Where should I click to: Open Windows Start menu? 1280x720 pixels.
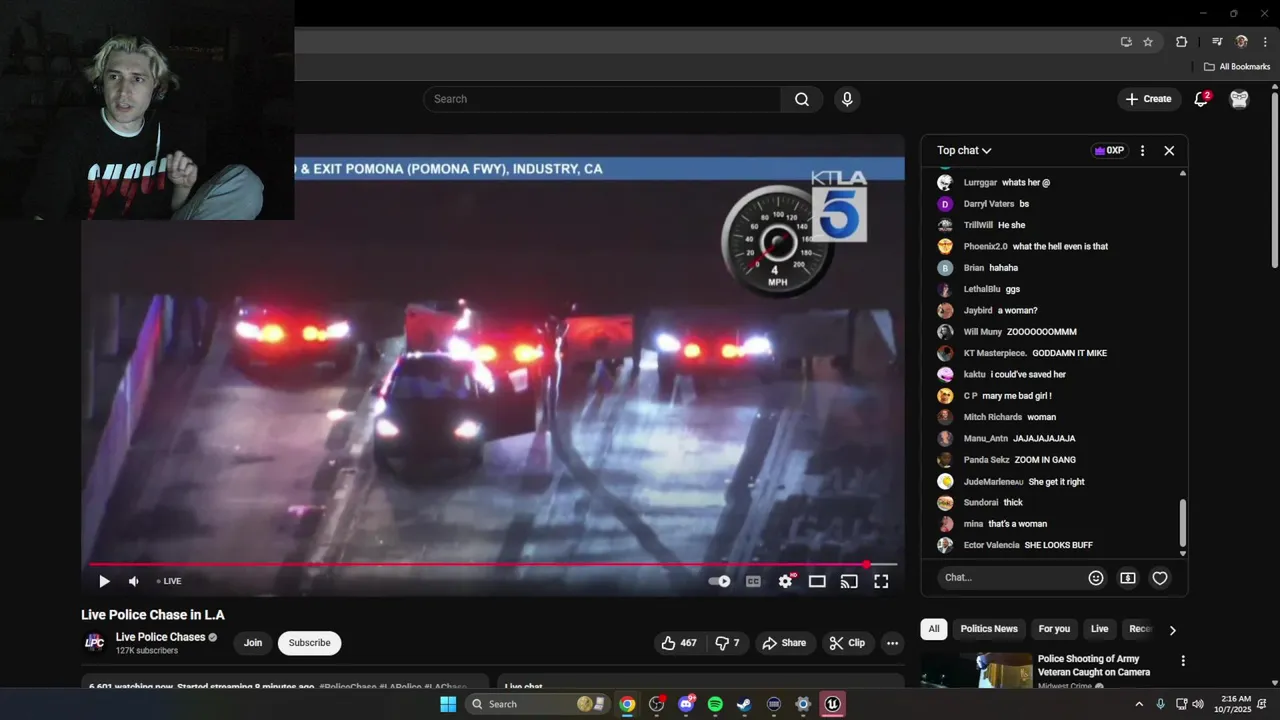coord(448,704)
